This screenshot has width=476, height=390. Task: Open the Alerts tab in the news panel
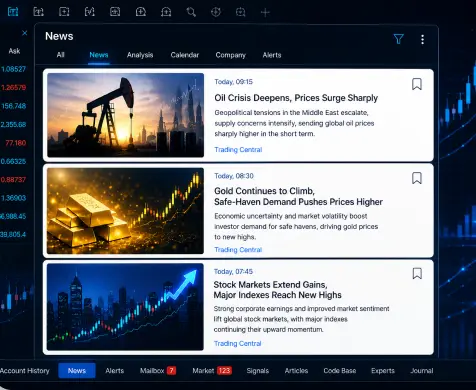pyautogui.click(x=272, y=55)
